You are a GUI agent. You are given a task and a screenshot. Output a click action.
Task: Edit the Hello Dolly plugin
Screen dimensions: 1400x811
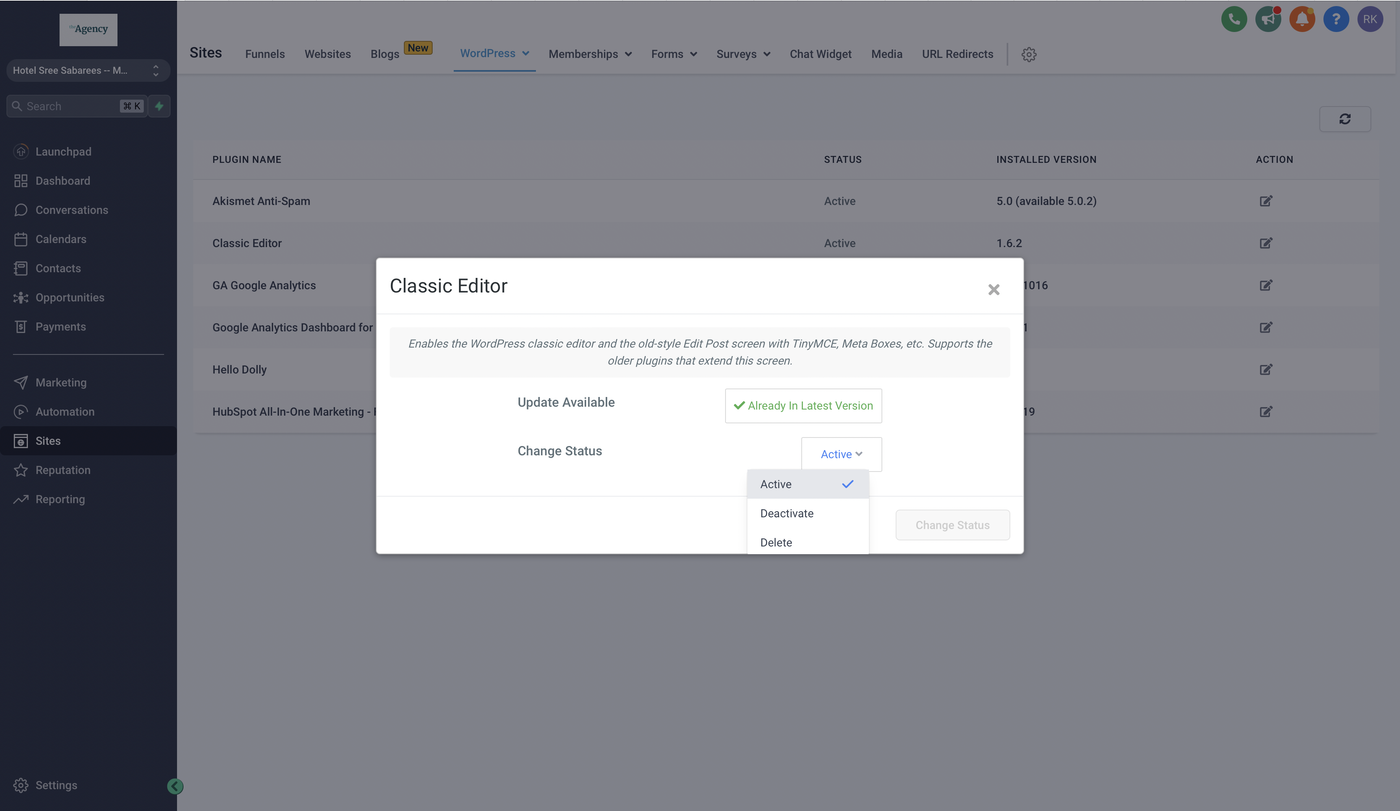[1266, 369]
